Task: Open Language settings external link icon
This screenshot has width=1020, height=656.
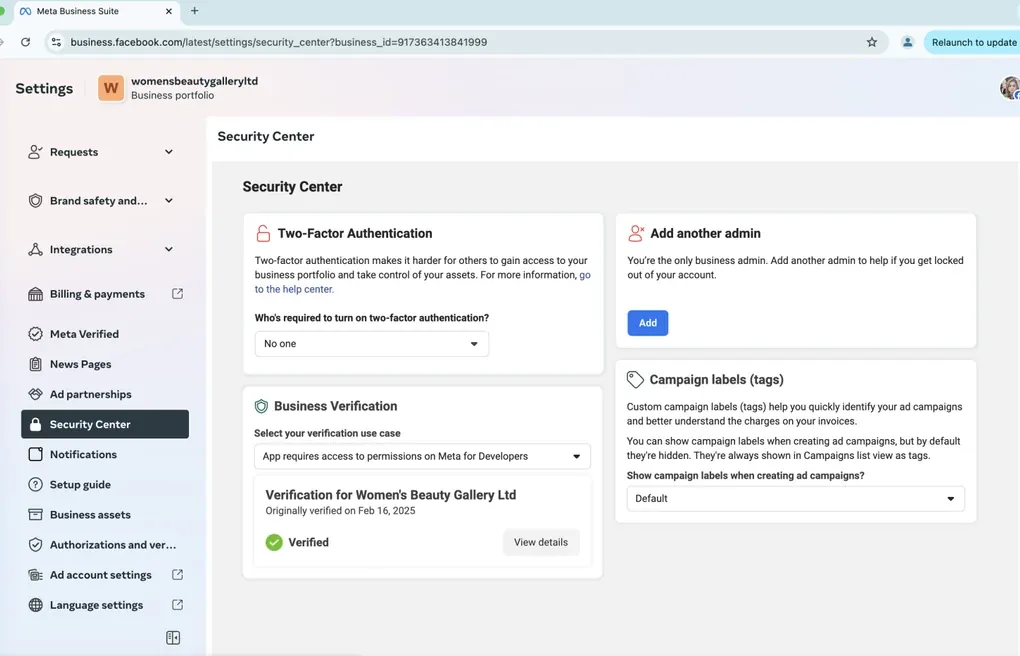Action: click(x=177, y=605)
